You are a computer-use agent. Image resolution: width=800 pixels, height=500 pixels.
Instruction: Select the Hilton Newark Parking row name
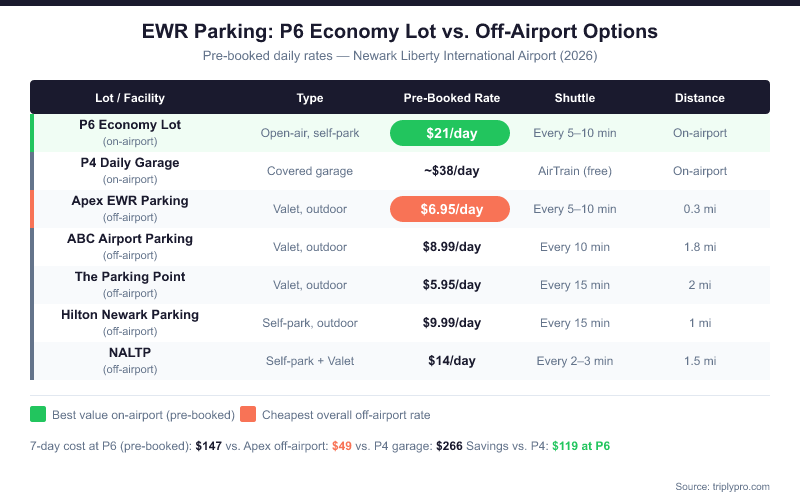point(130,315)
